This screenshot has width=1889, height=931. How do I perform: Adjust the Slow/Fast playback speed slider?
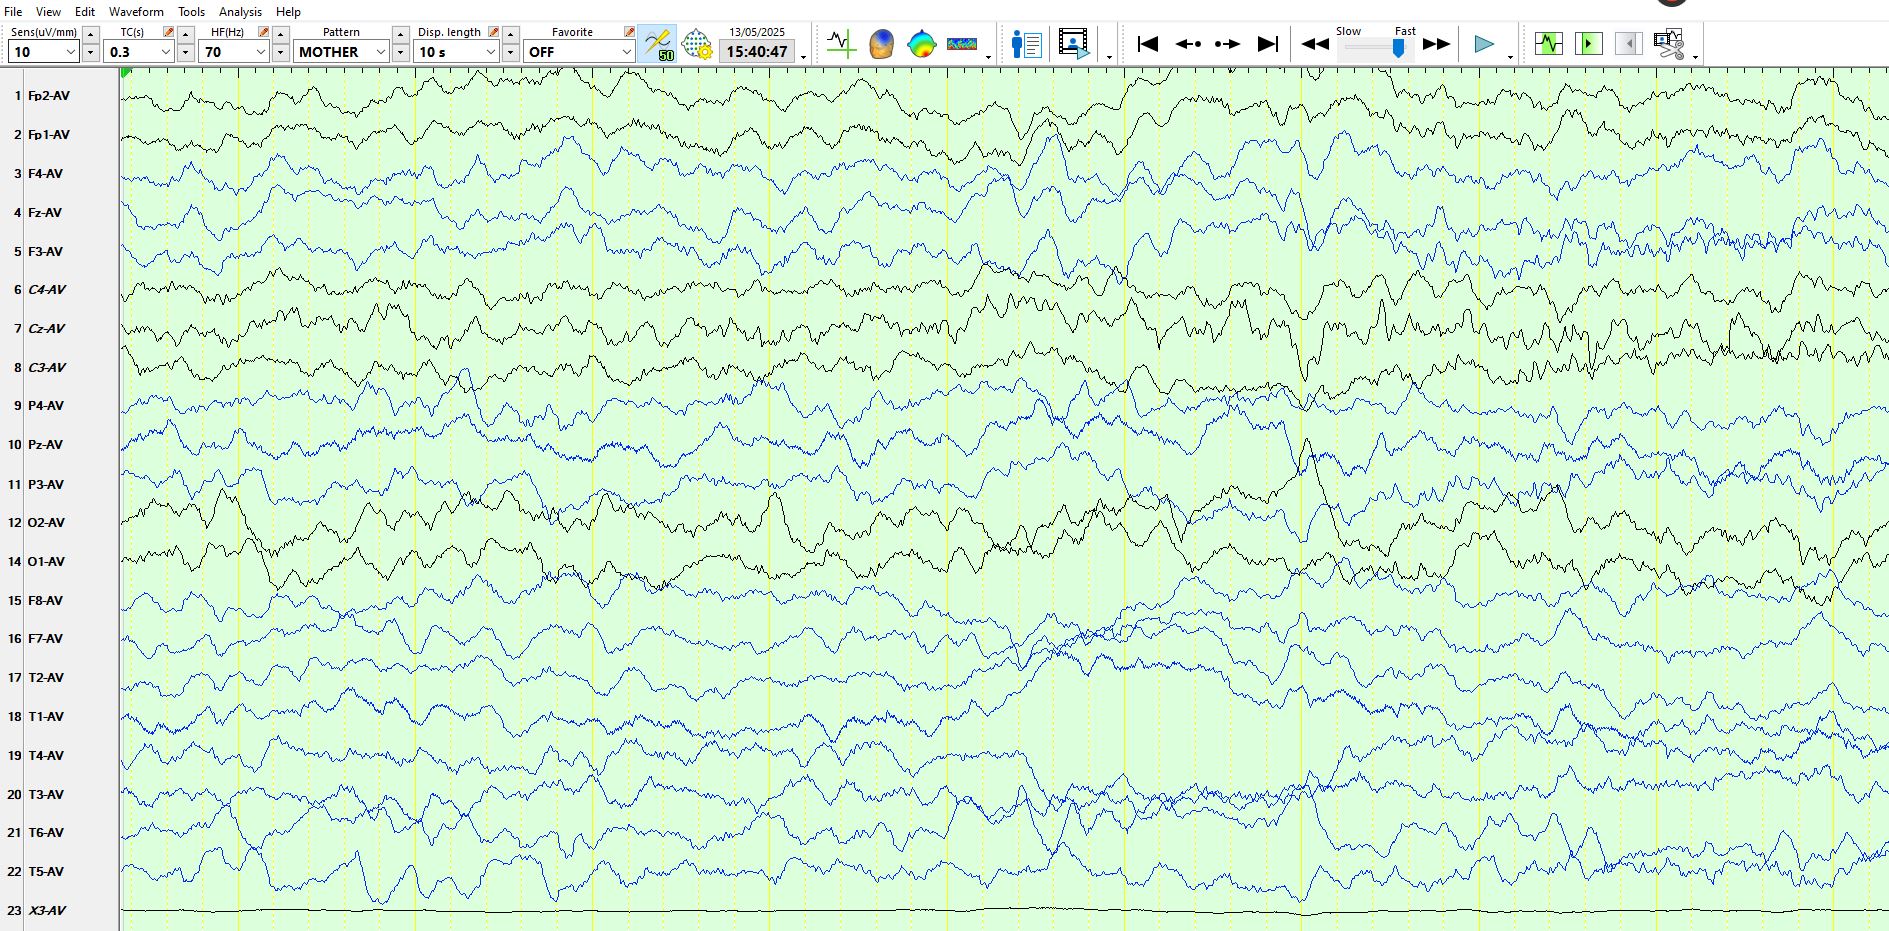(x=1398, y=47)
